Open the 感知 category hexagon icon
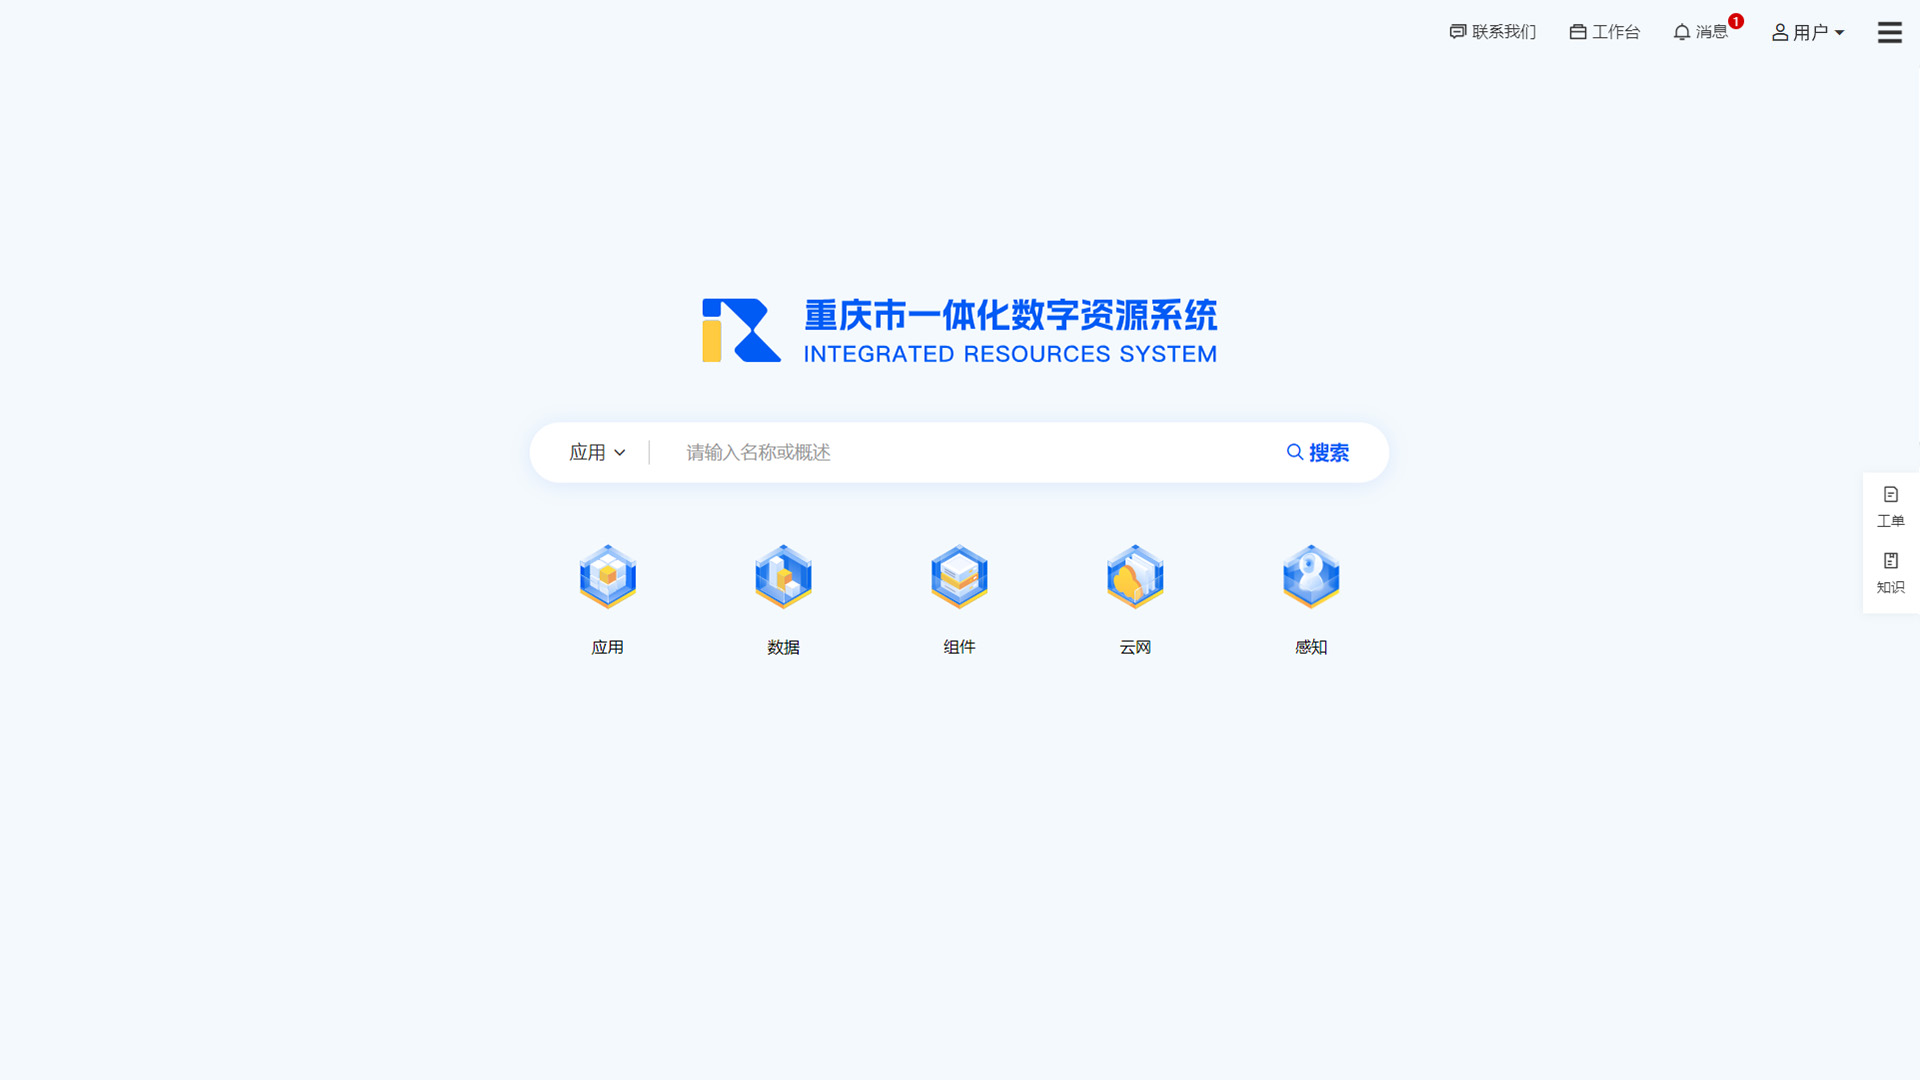Screen dimensions: 1920x1080 point(1311,577)
